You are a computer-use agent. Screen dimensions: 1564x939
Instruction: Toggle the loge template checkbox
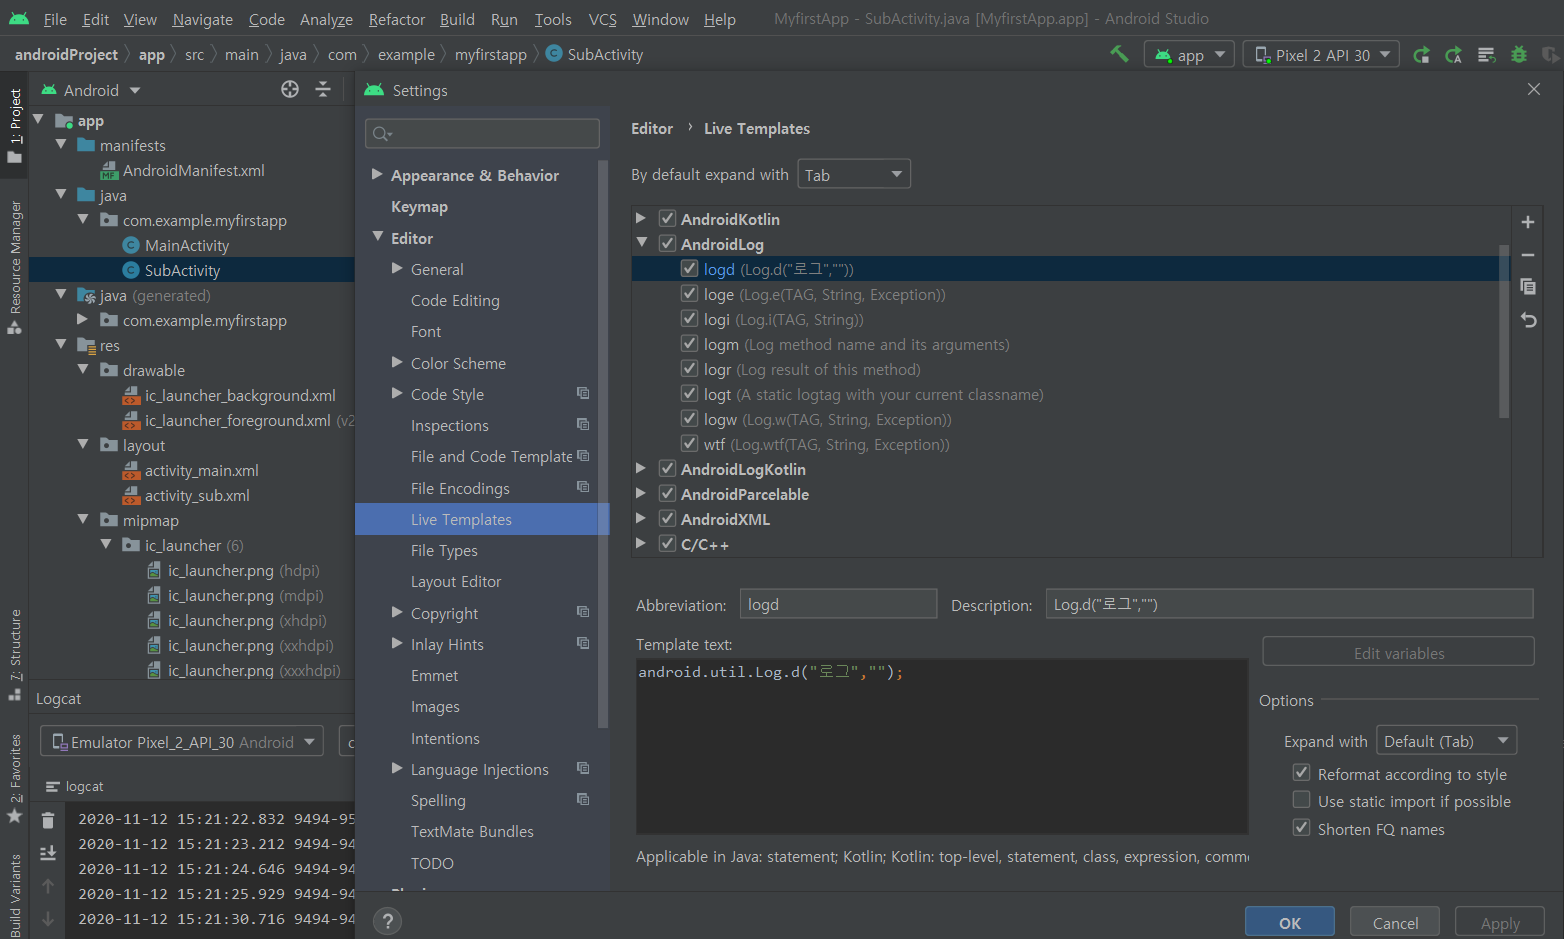[x=689, y=293]
